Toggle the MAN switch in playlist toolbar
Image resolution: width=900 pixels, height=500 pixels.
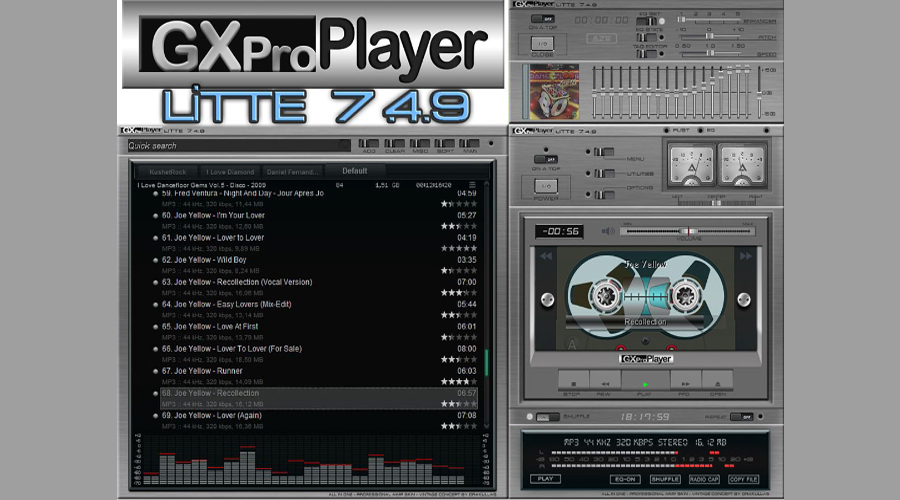pyautogui.click(x=470, y=144)
